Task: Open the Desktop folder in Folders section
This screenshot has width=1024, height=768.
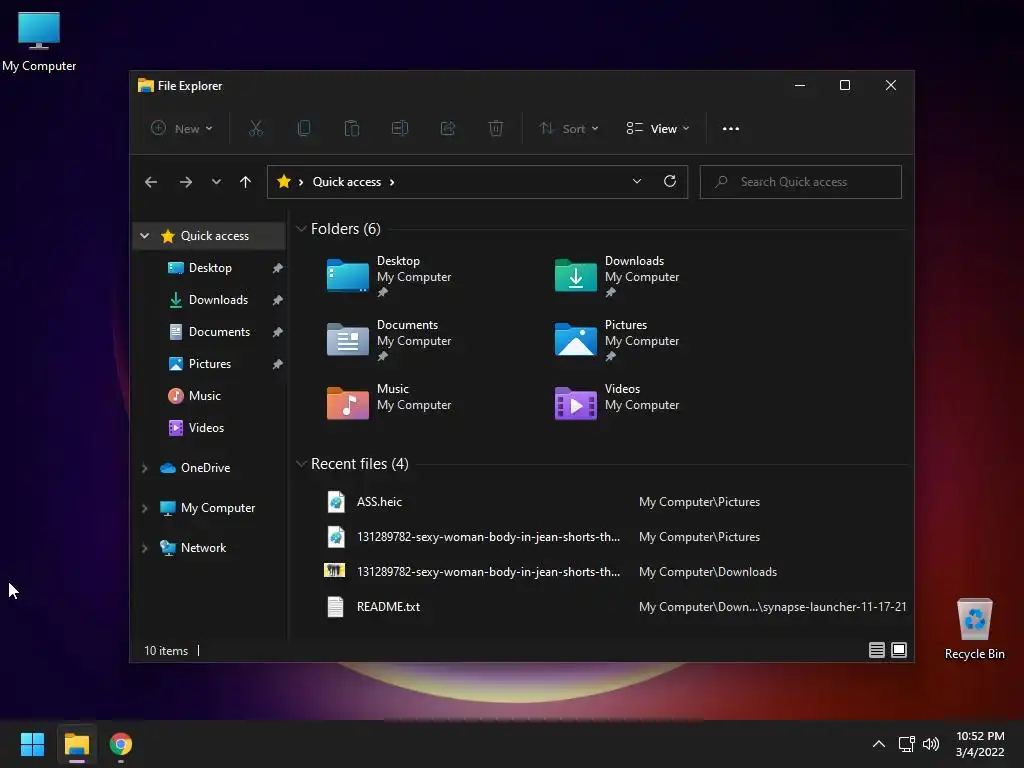Action: 389,276
